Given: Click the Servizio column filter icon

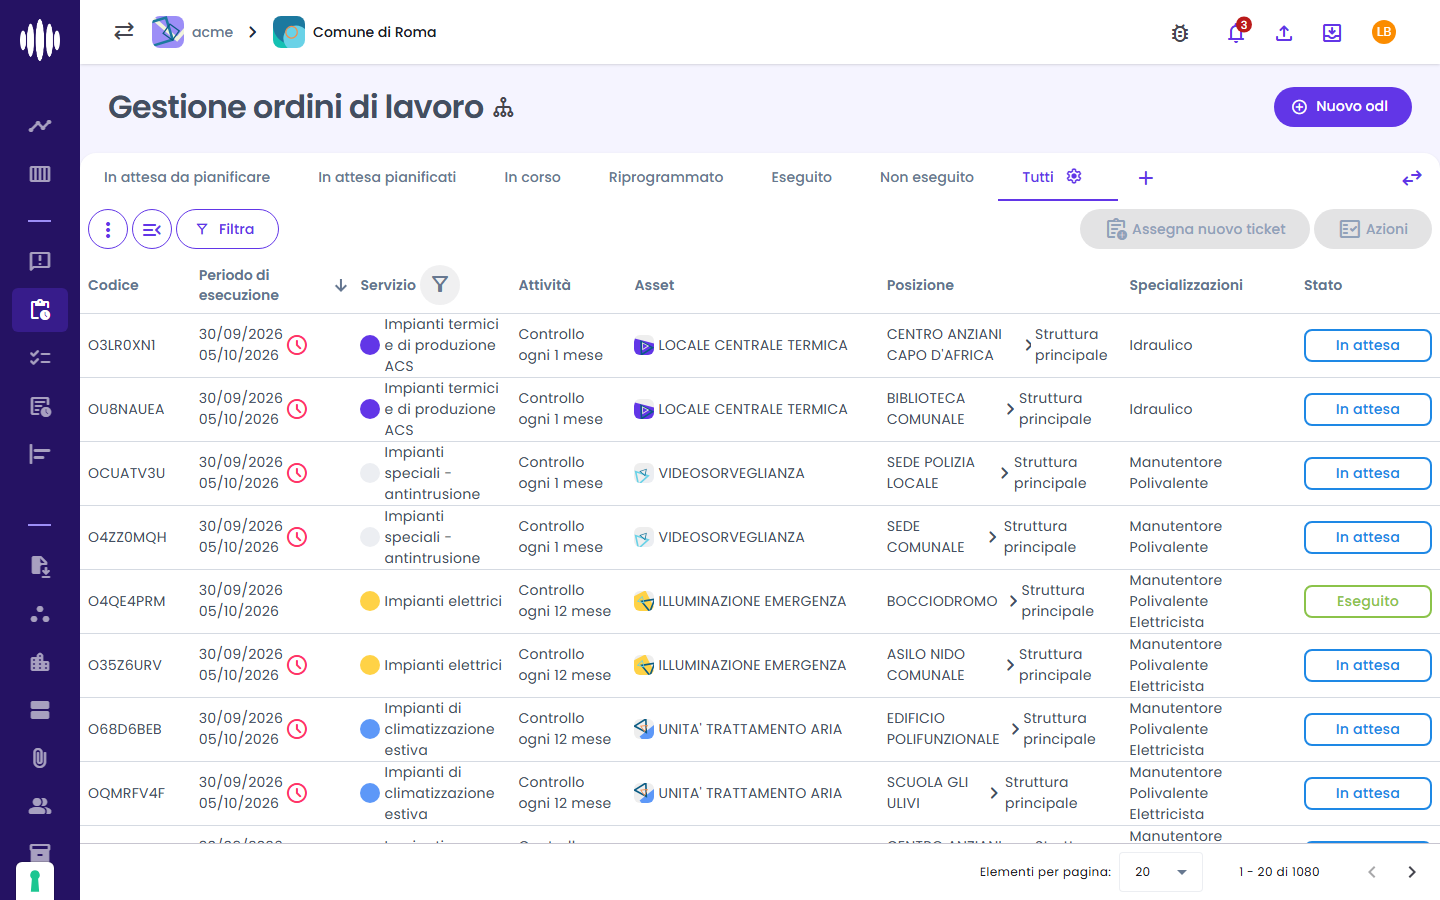Looking at the screenshot, I should (x=440, y=285).
